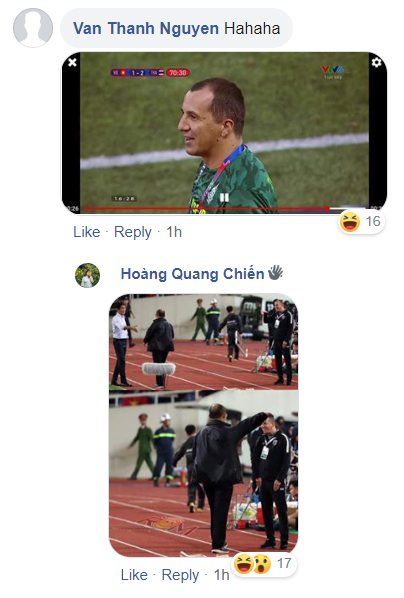The image size is (404, 598).
Task: Click Hoàng Quang Chiến's profile avatar
Action: 87,275
